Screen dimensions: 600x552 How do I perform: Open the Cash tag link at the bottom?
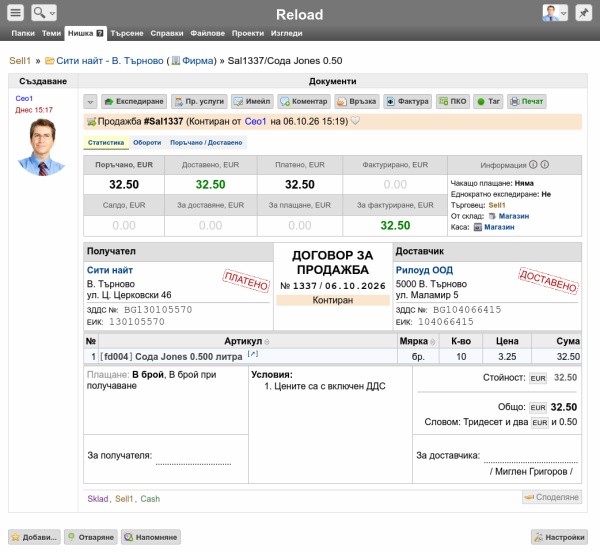coord(150,499)
